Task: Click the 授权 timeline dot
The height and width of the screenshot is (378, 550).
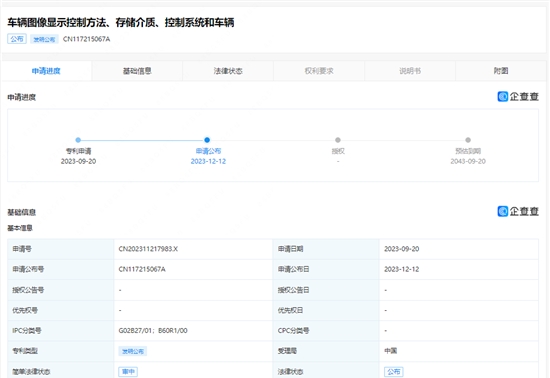Action: [x=338, y=140]
